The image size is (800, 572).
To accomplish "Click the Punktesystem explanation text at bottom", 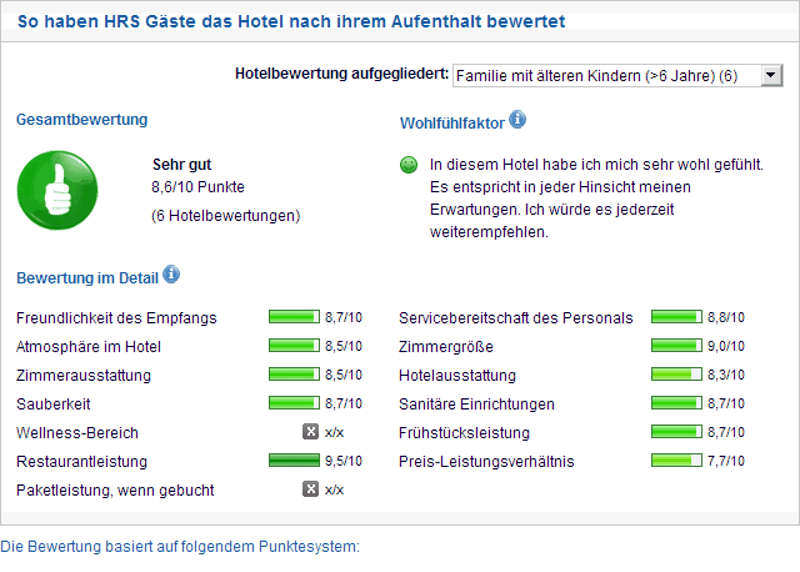I will tap(180, 547).
